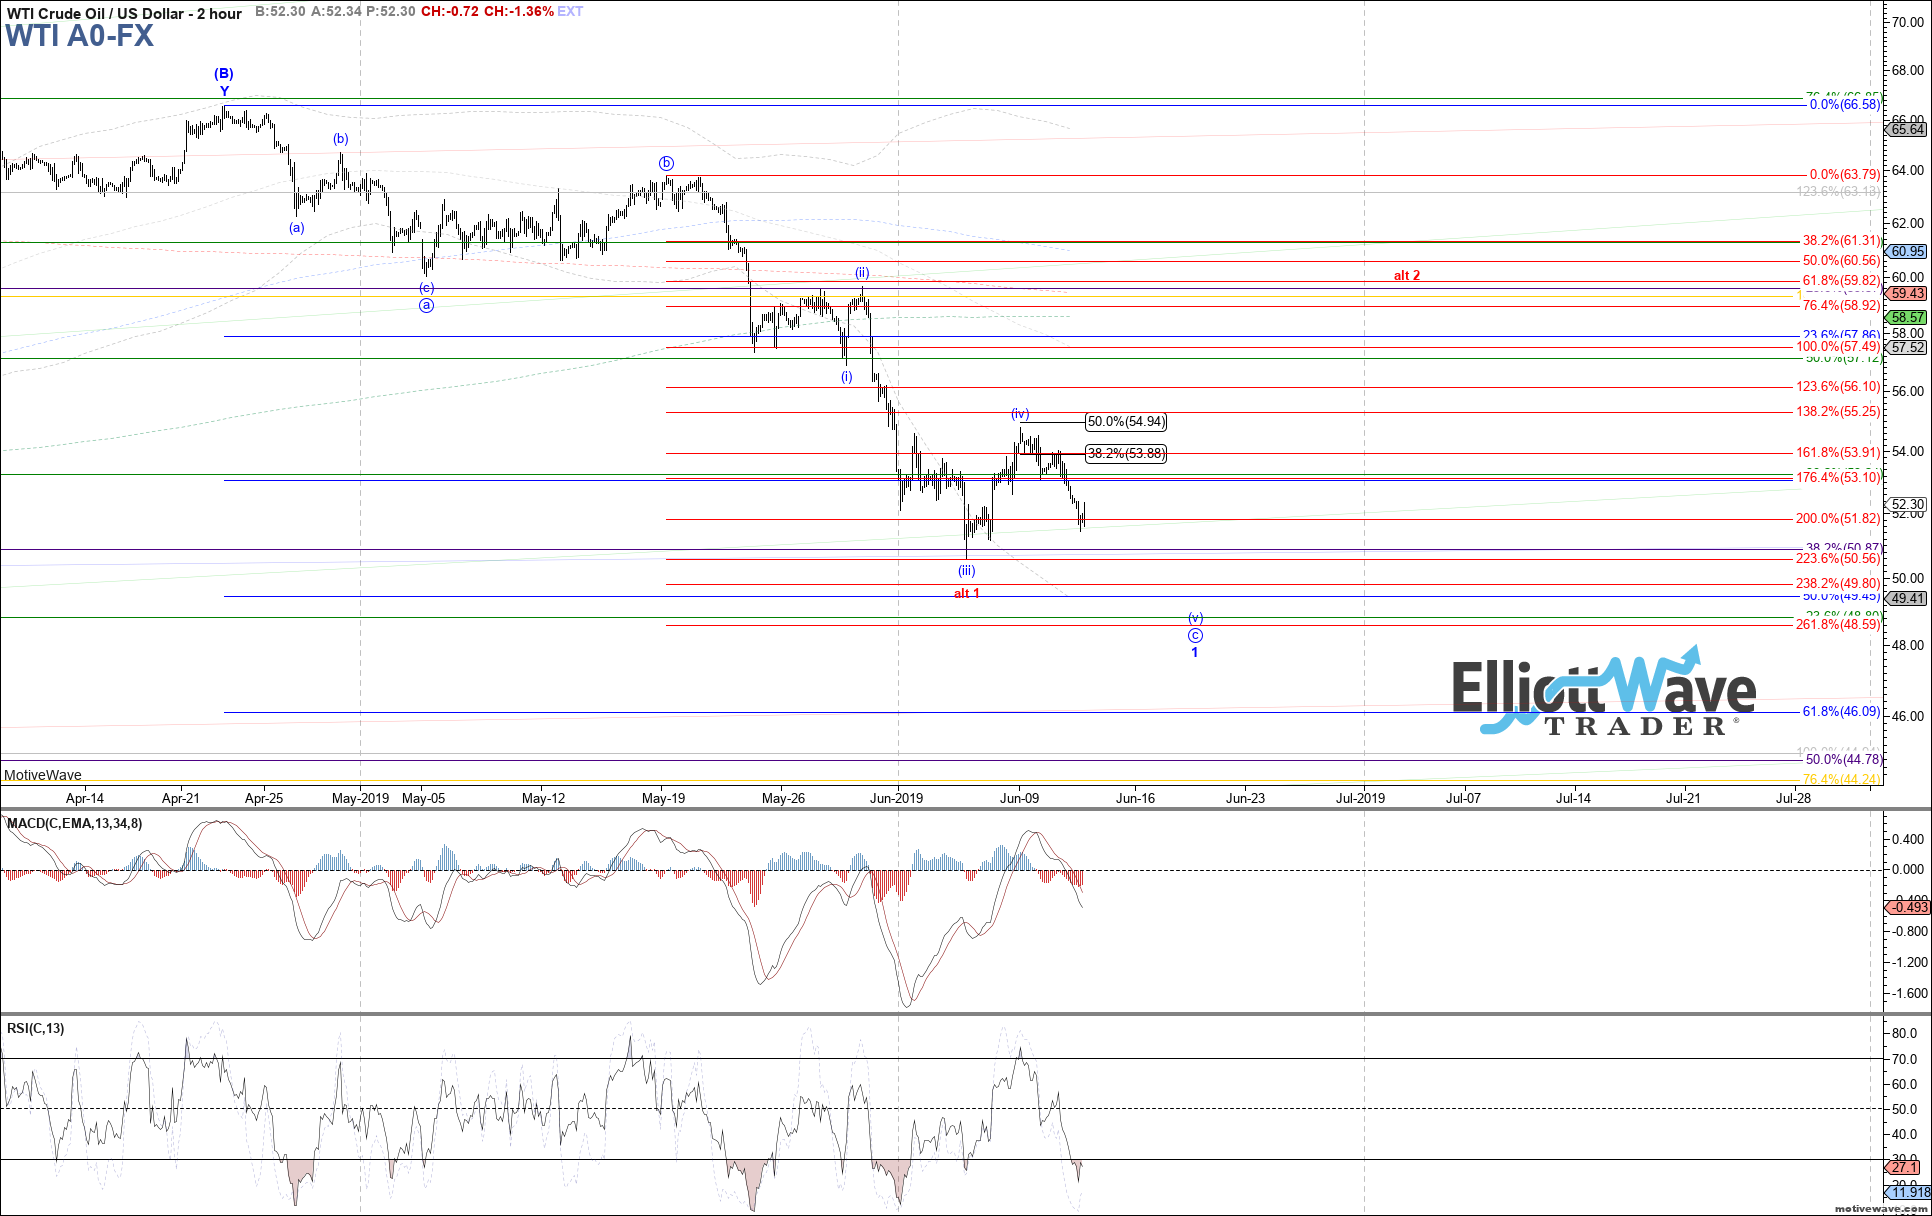This screenshot has width=1932, height=1216.
Task: Select the red alt 1 label
Action: [x=966, y=593]
